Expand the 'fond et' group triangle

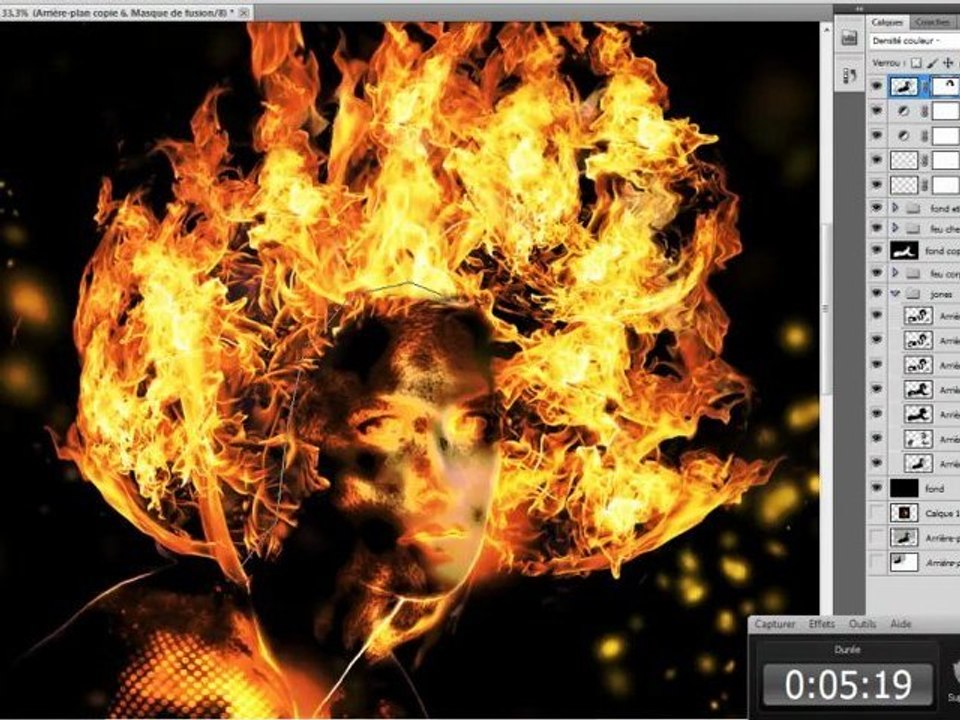pyautogui.click(x=894, y=209)
